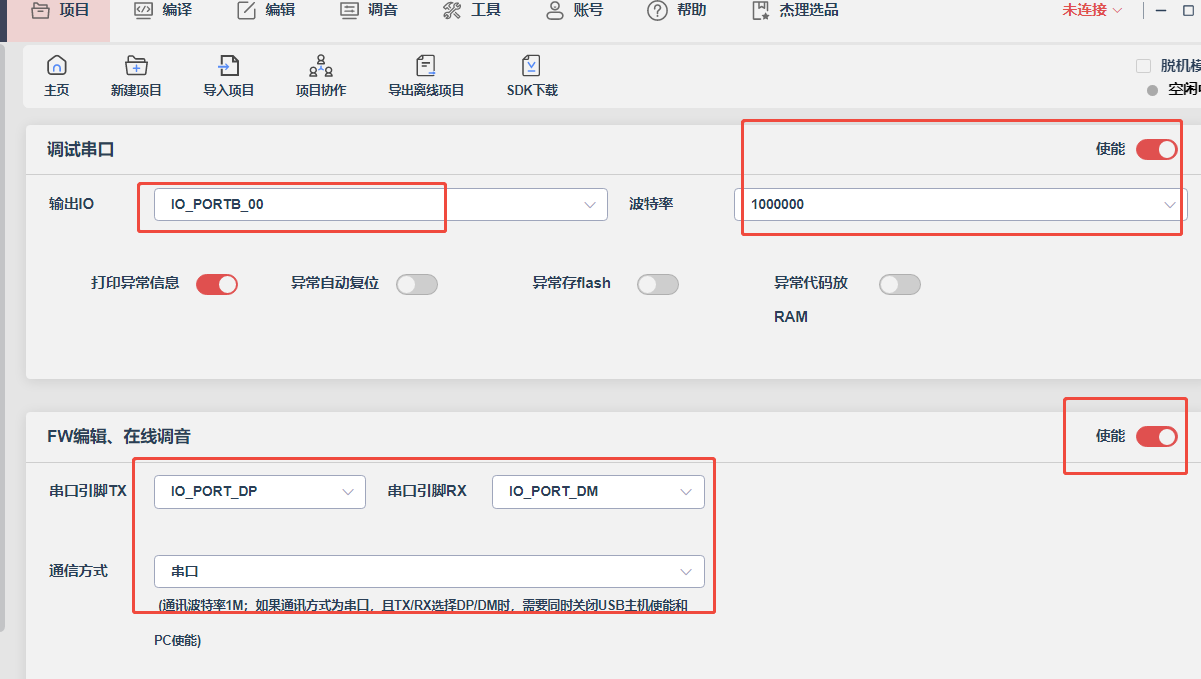Open the 串口引脚TX dropdown
This screenshot has height=679, width=1201.
tap(260, 492)
